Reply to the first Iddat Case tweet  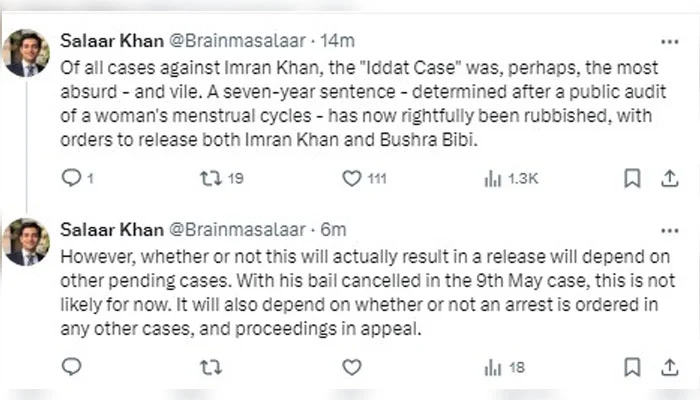(x=71, y=178)
